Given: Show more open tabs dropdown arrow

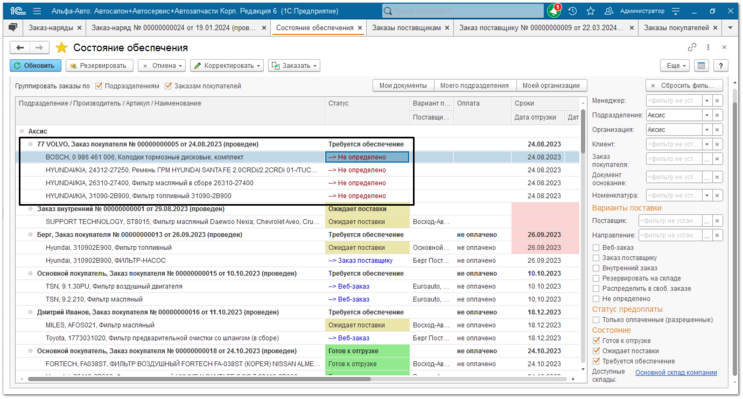Looking at the screenshot, I should (x=730, y=28).
